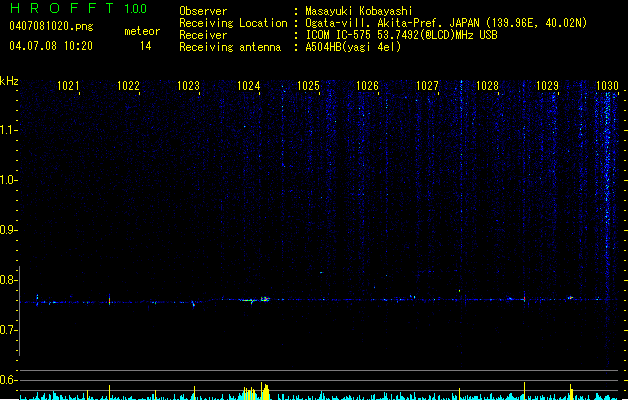The height and width of the screenshot is (400, 629).
Task: Click the HROFFT 1.0.0 title text
Action: [78, 8]
